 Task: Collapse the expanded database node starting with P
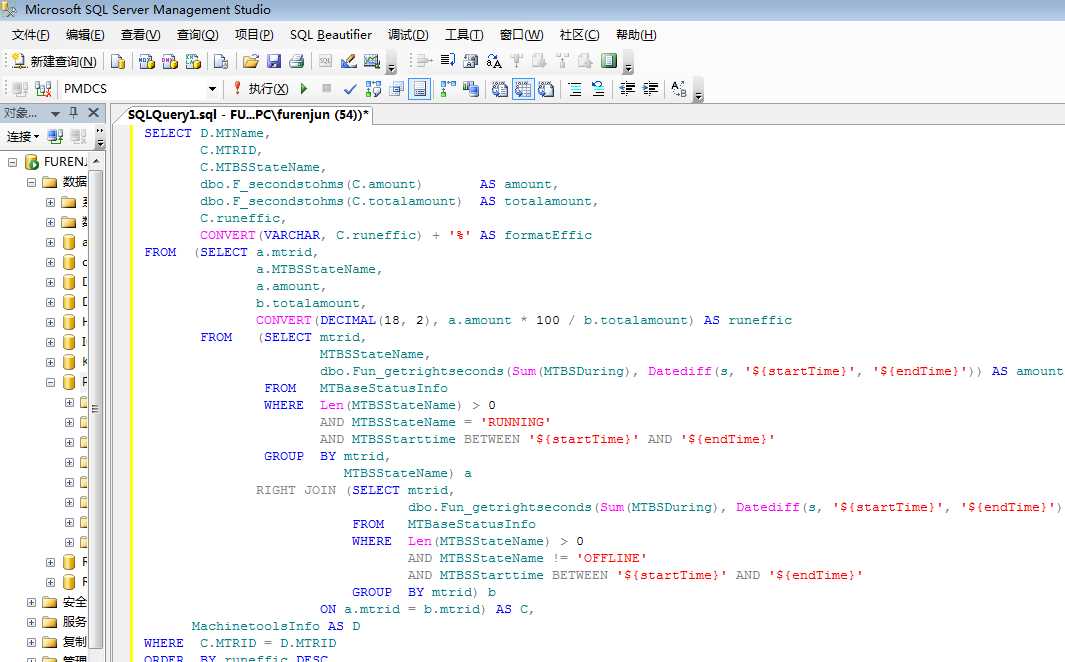pyautogui.click(x=50, y=382)
